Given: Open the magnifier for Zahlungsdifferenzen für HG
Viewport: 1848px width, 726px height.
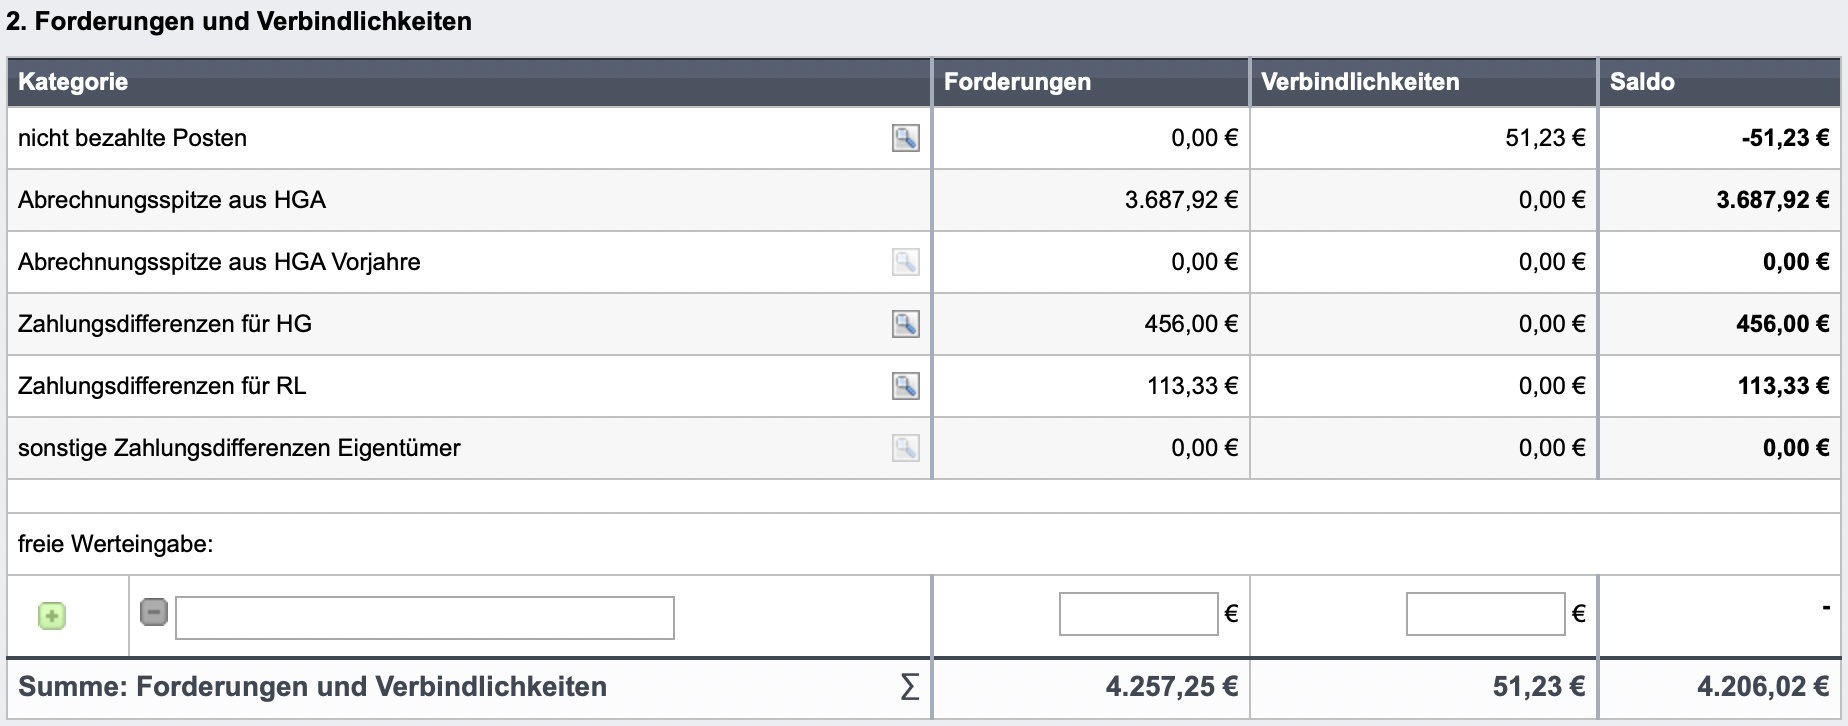Looking at the screenshot, I should click(905, 324).
